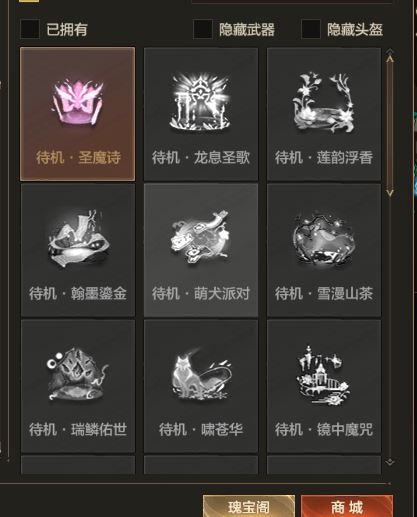The width and height of the screenshot is (417, 517).
Task: Open the 商城 shop
Action: [347, 506]
